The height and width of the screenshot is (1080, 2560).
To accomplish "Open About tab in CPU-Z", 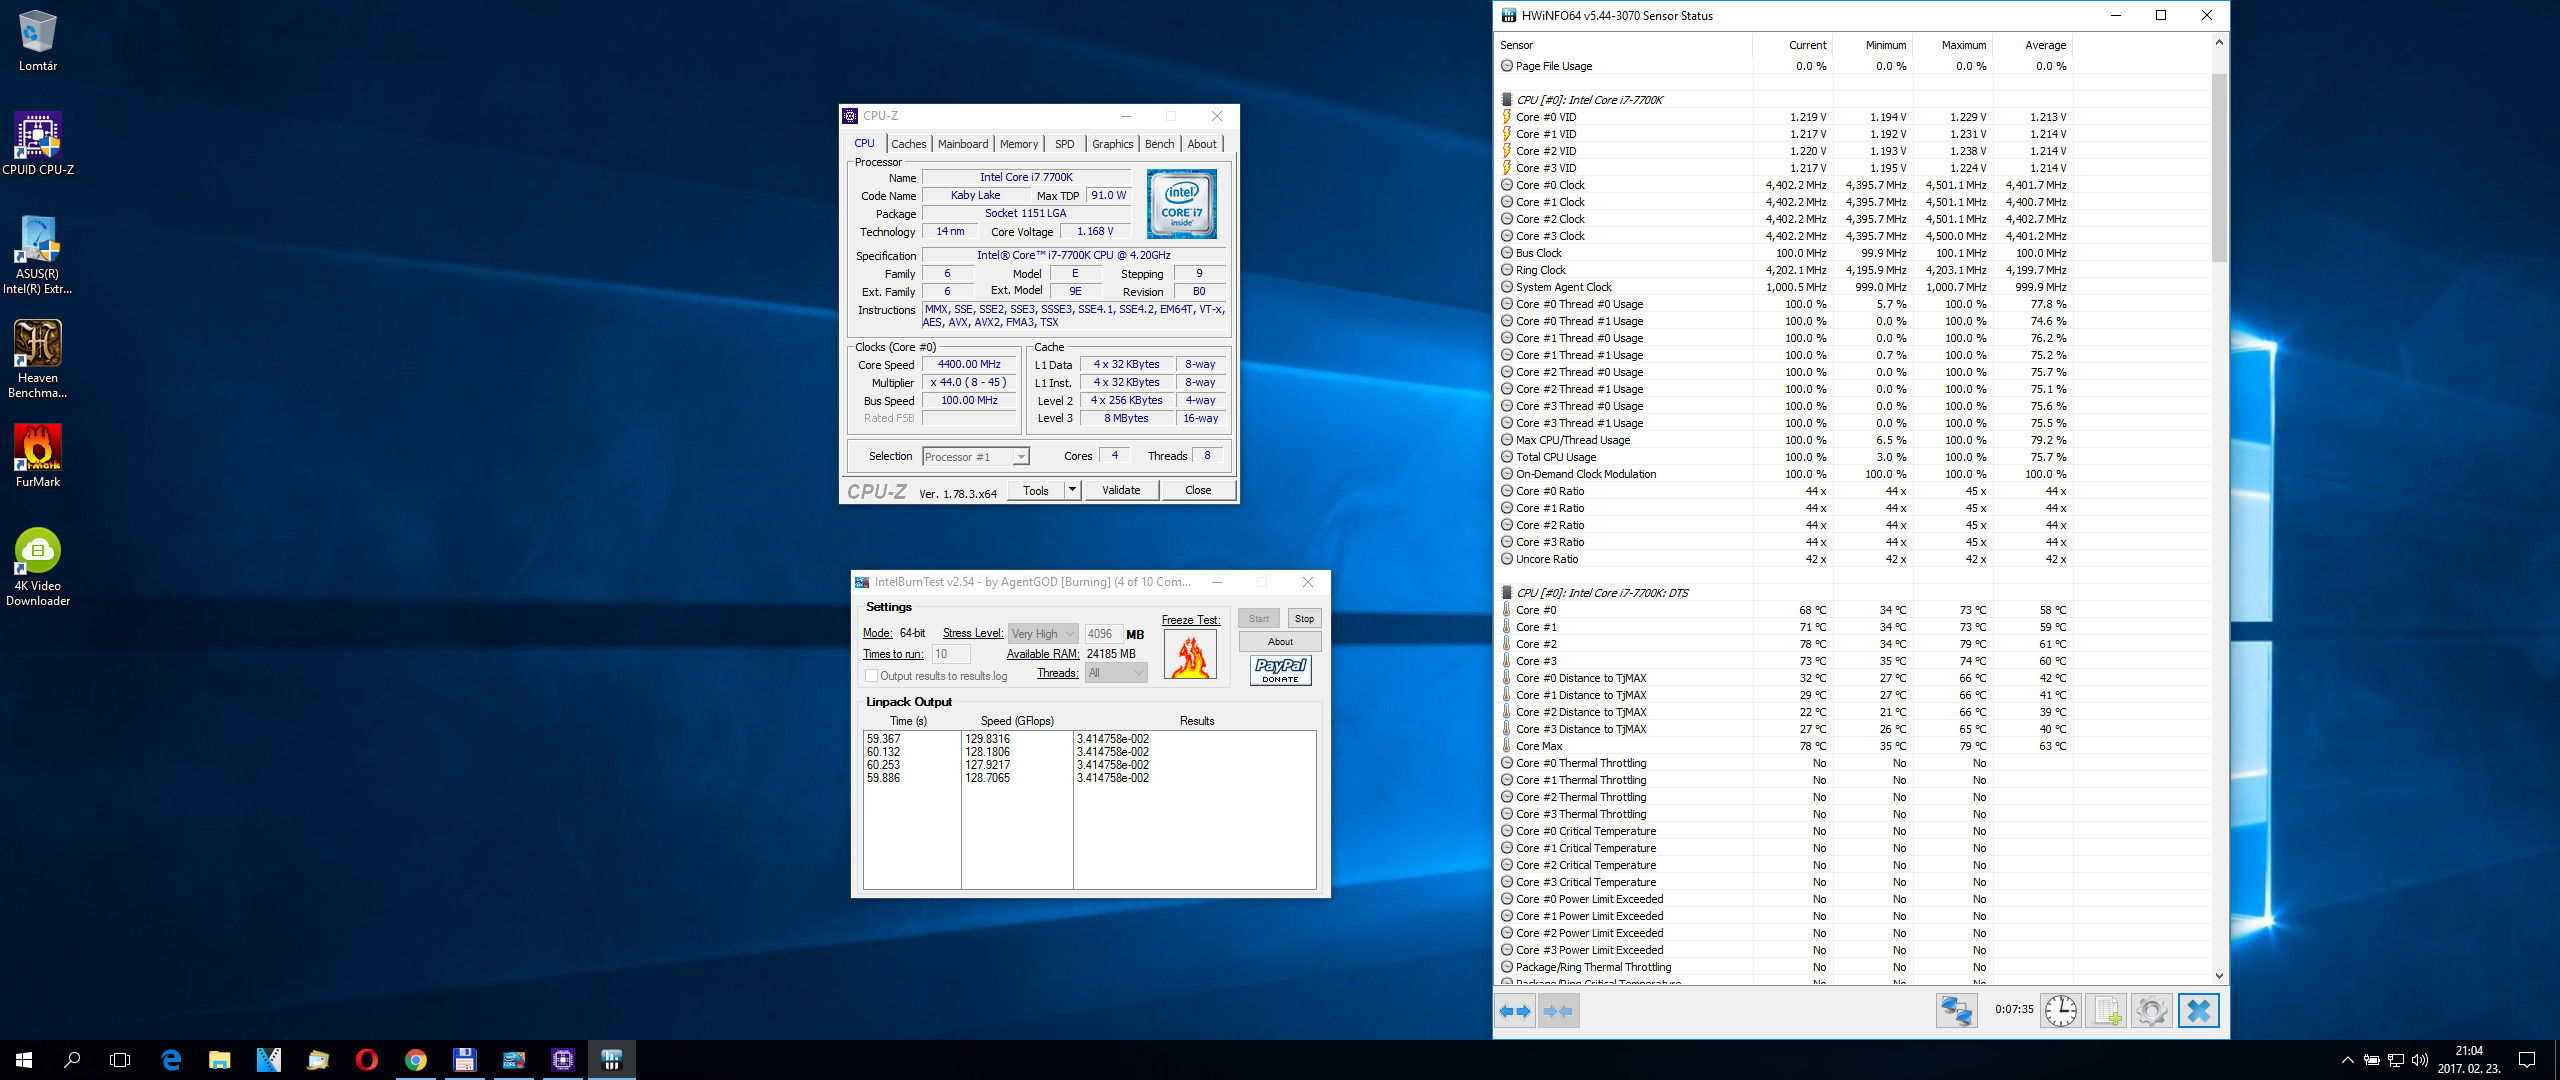I will [x=1202, y=144].
